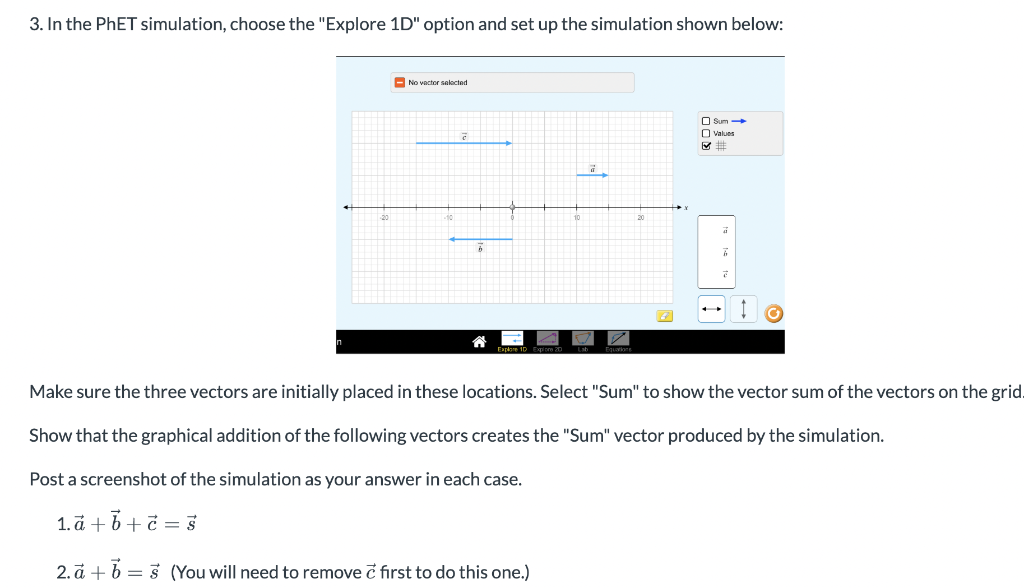Screen dimensions: 1024x588
Task: Select the vertical orientation button
Action: pos(743,309)
